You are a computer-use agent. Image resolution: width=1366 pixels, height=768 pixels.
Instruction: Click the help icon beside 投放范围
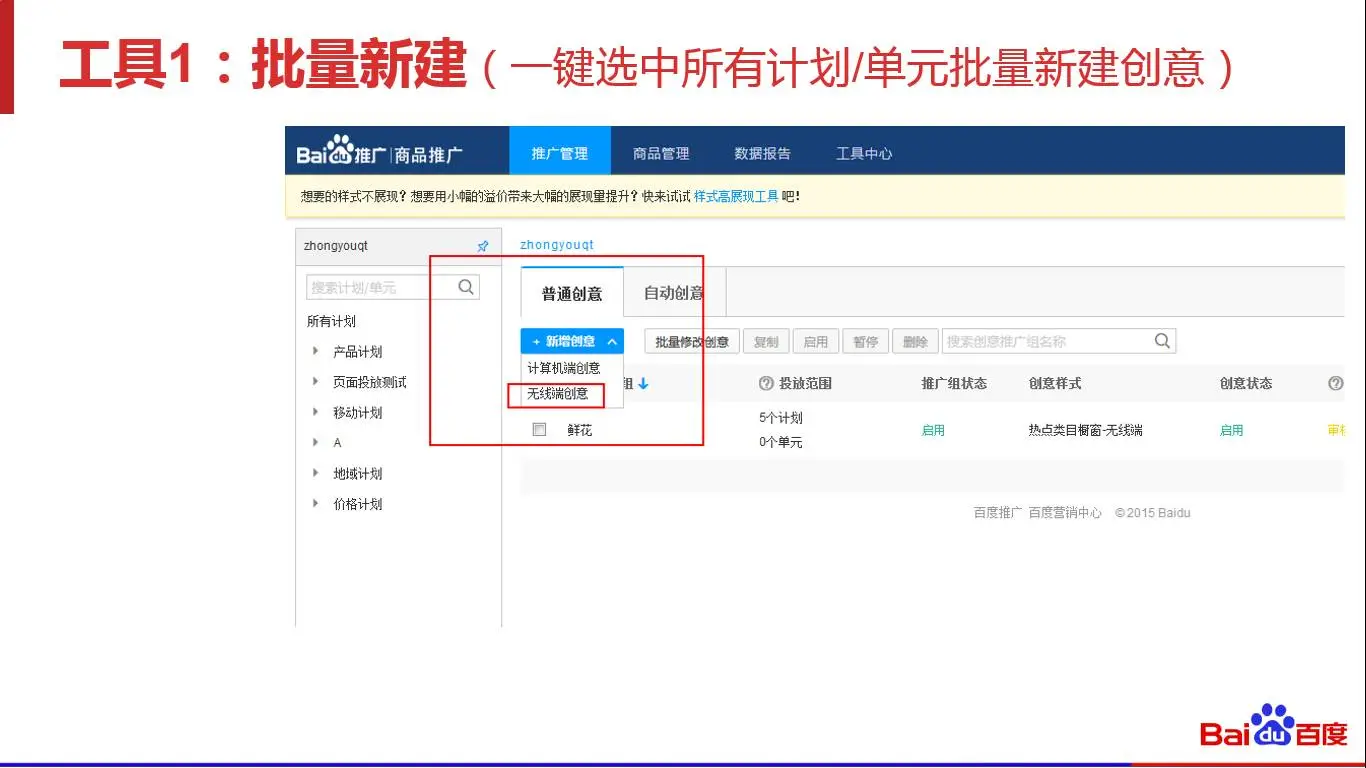click(766, 383)
